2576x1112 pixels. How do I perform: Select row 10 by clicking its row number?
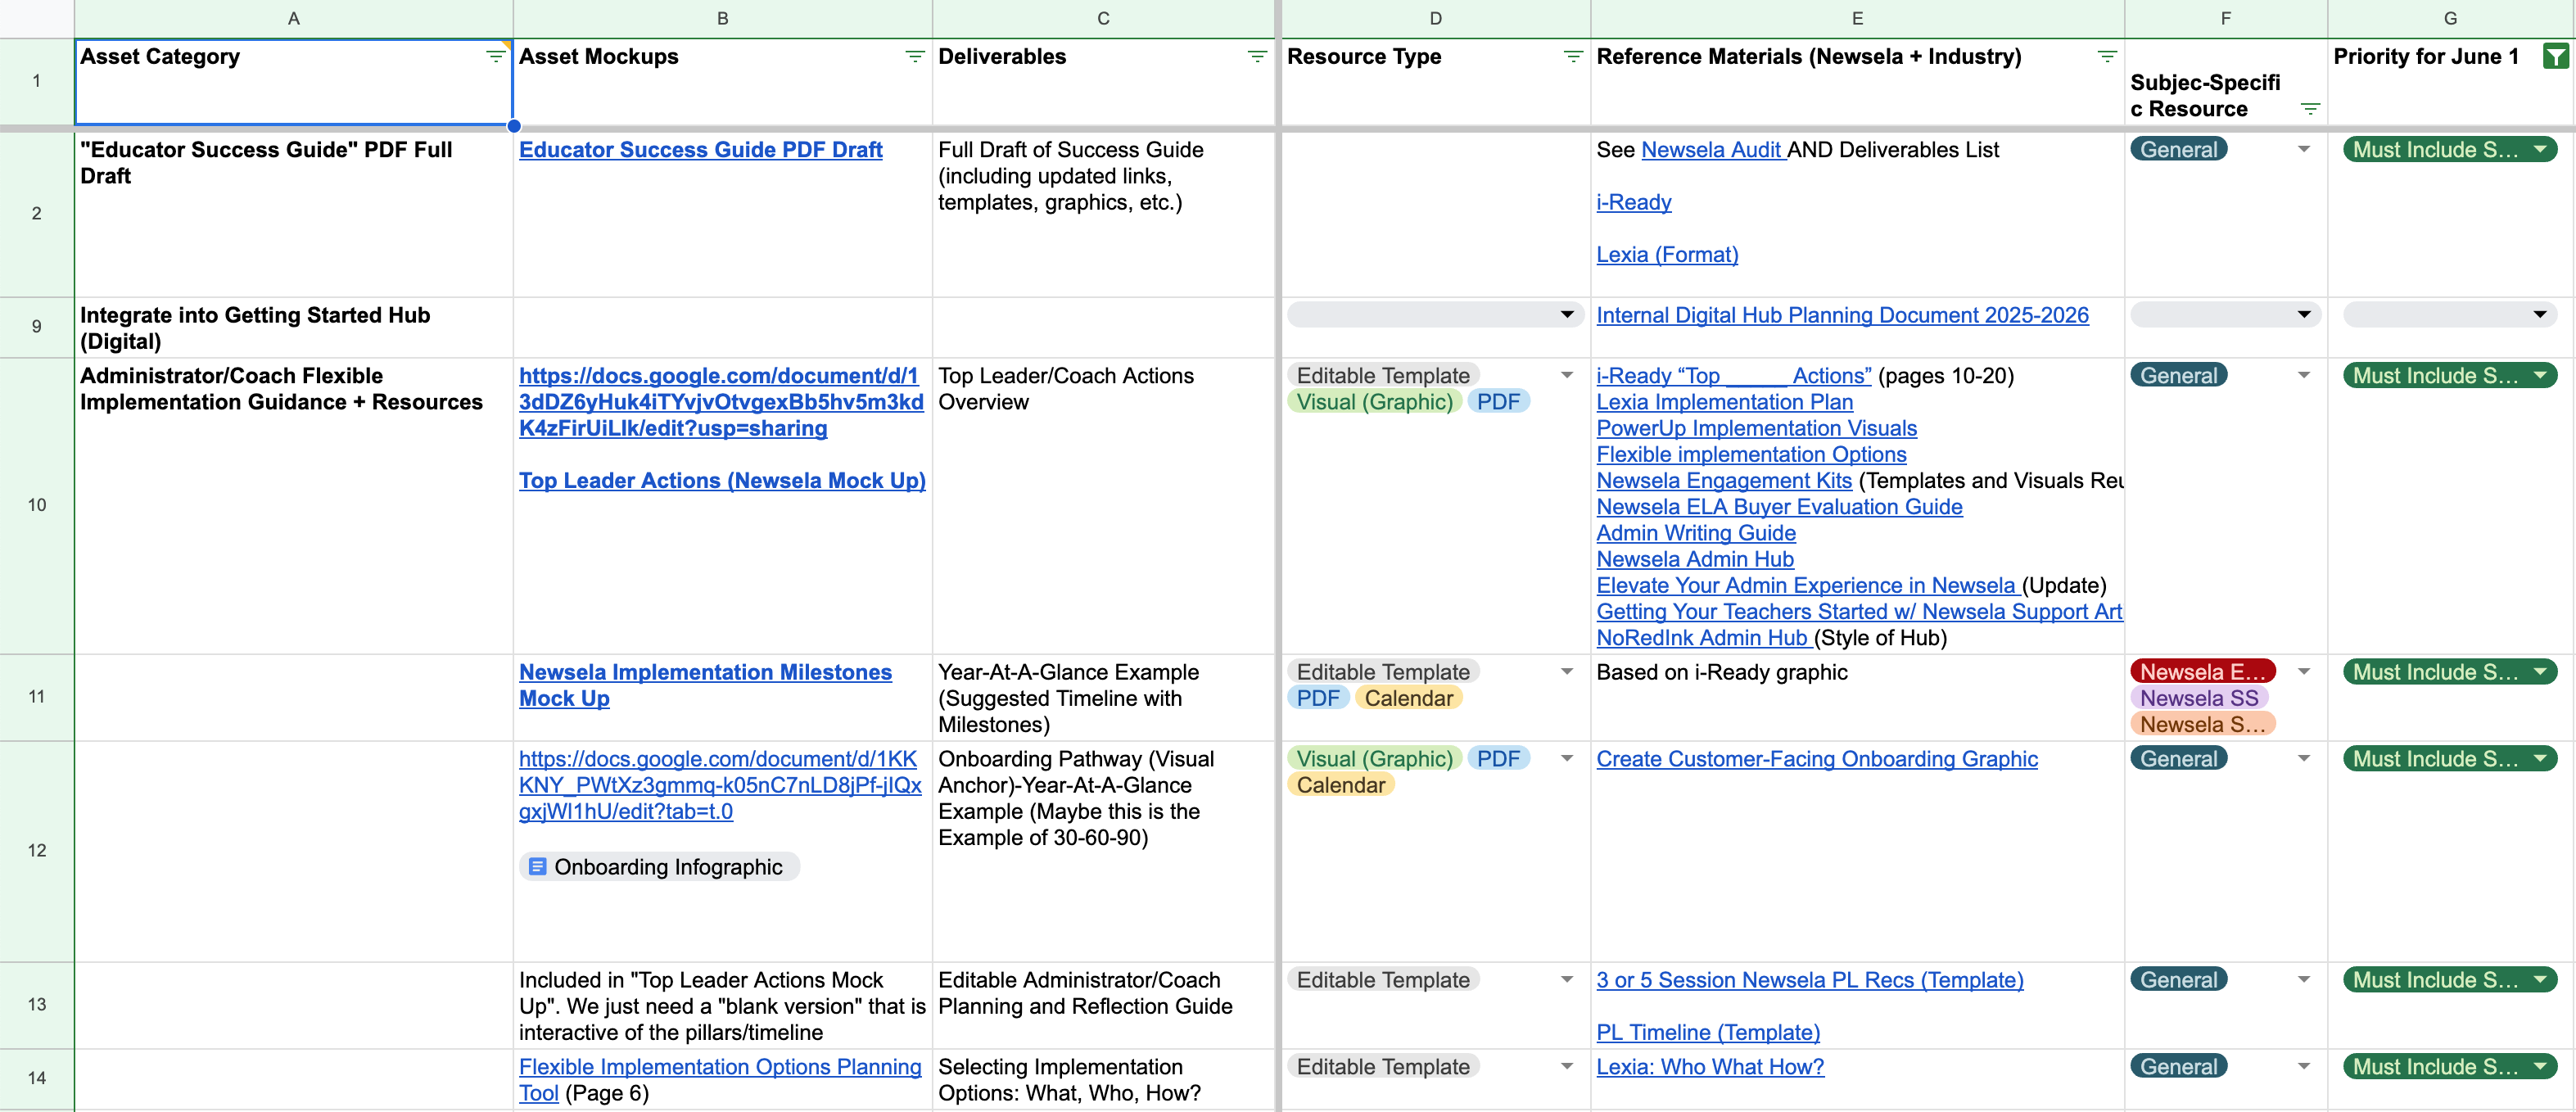tap(36, 504)
